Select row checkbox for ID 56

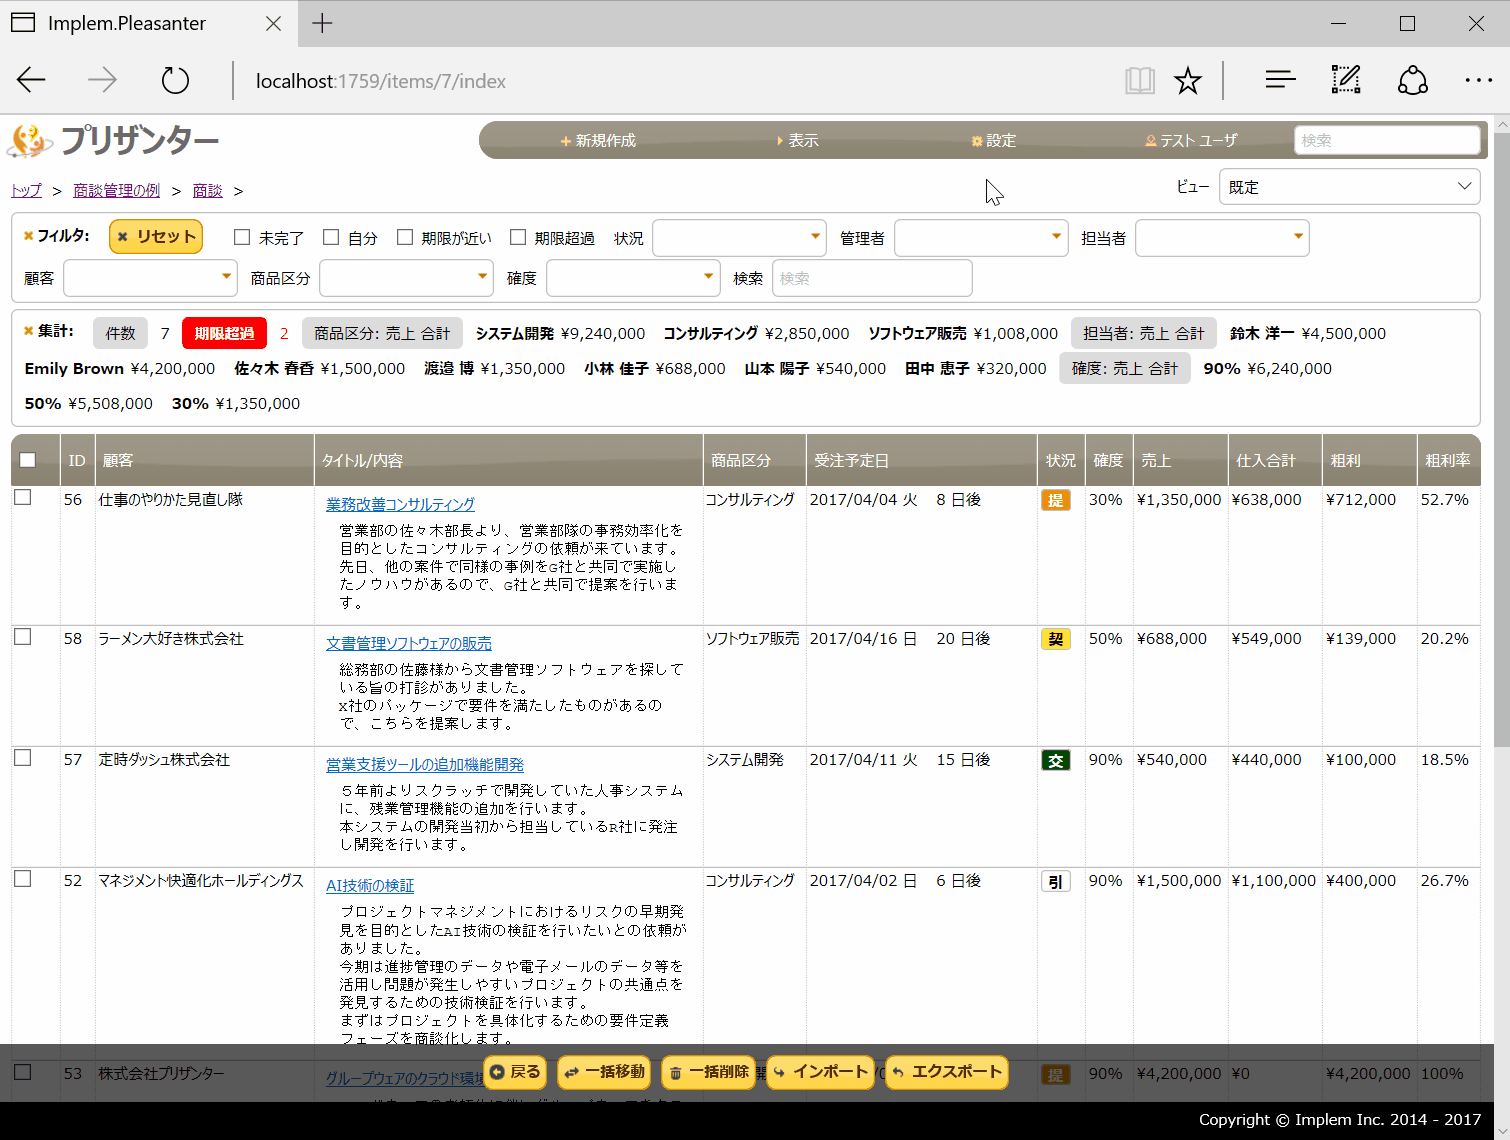(x=23, y=497)
